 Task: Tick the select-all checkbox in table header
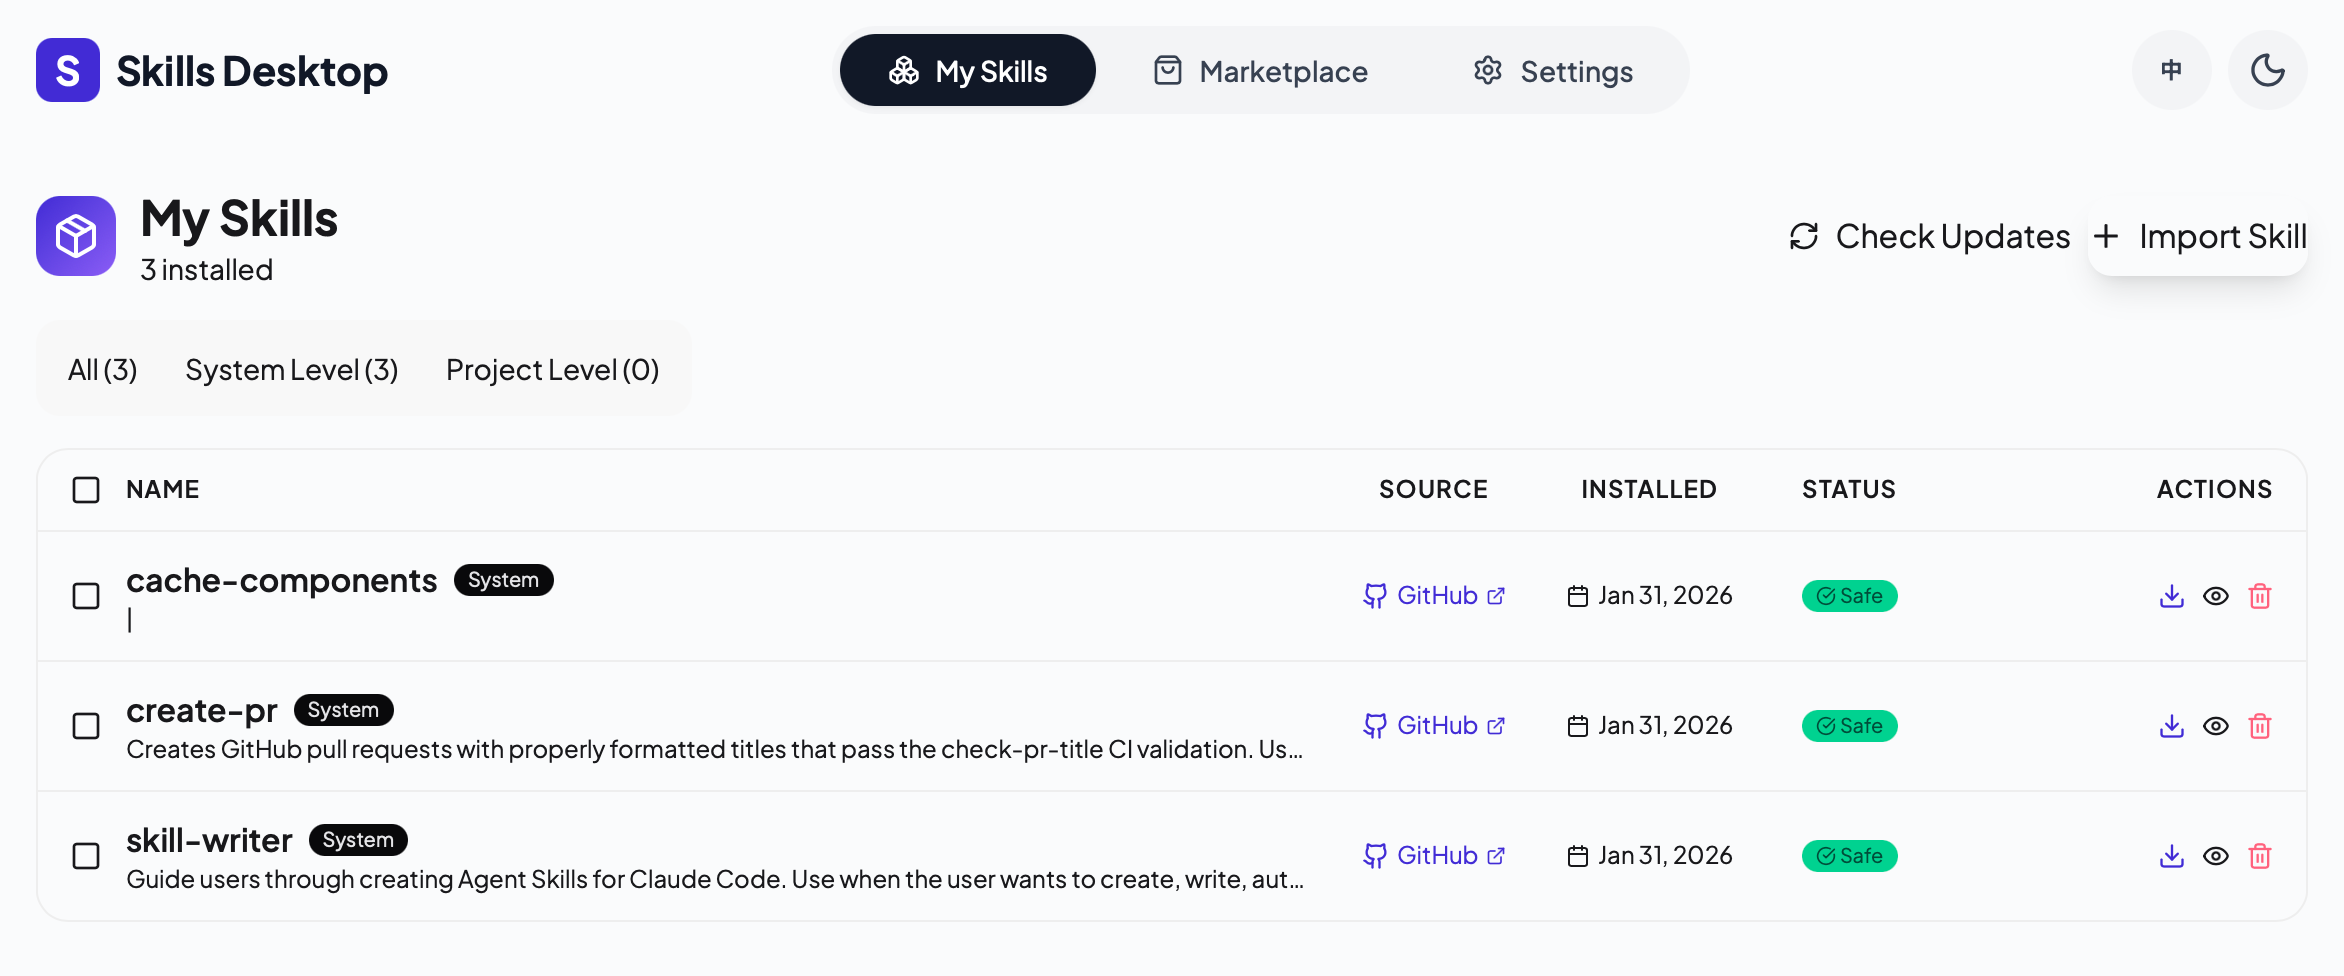pos(86,490)
